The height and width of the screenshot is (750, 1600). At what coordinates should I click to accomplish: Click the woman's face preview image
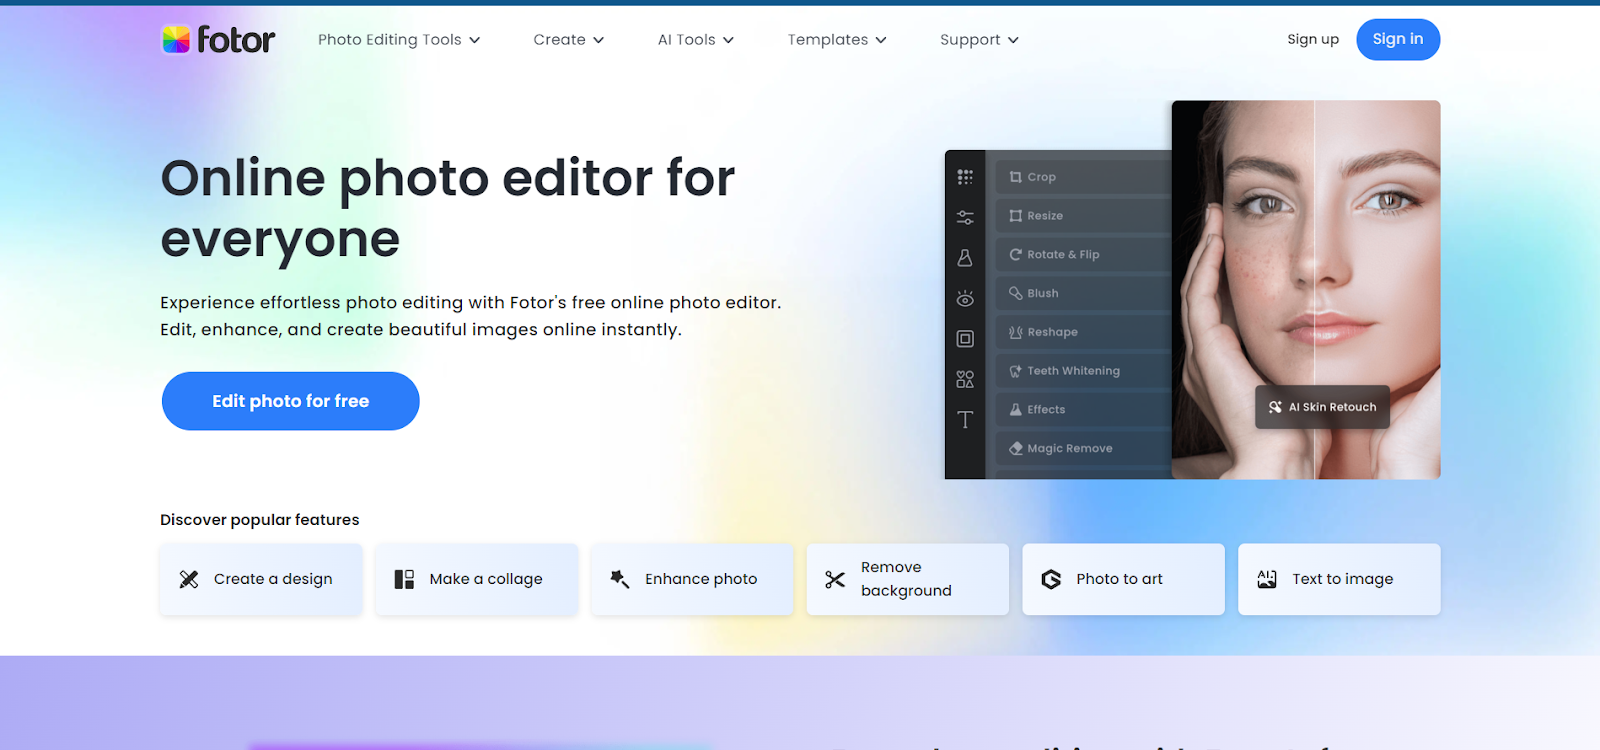coord(1306,289)
